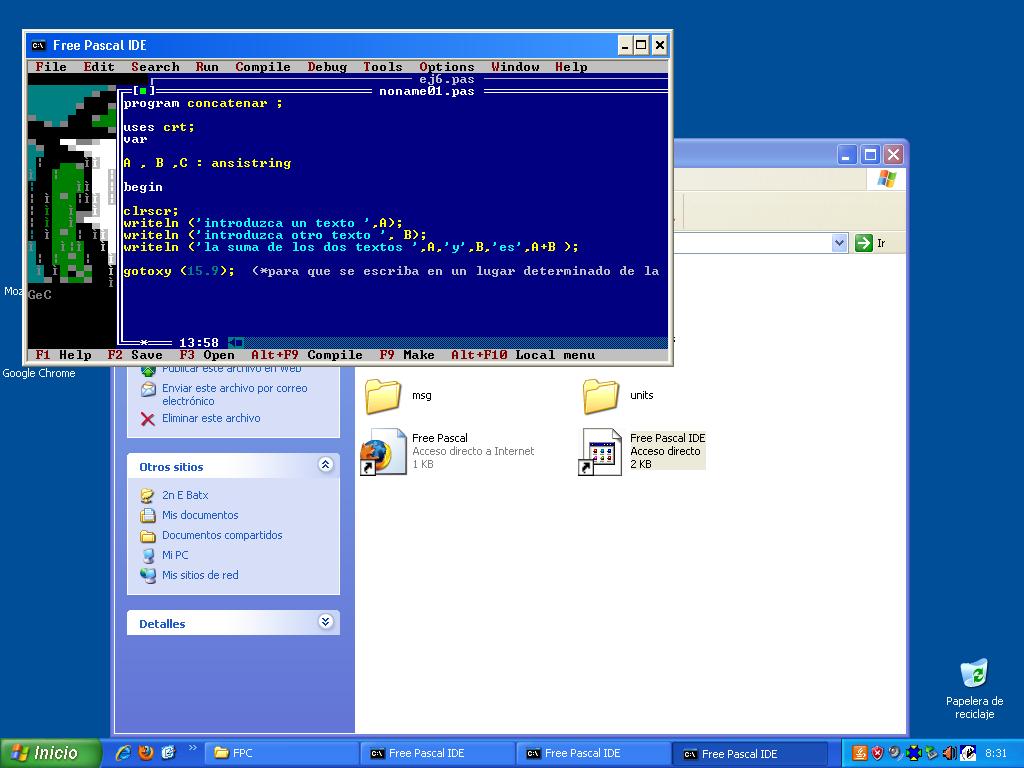Click the third Quick Launch icon
This screenshot has width=1024, height=768.
pos(168,753)
